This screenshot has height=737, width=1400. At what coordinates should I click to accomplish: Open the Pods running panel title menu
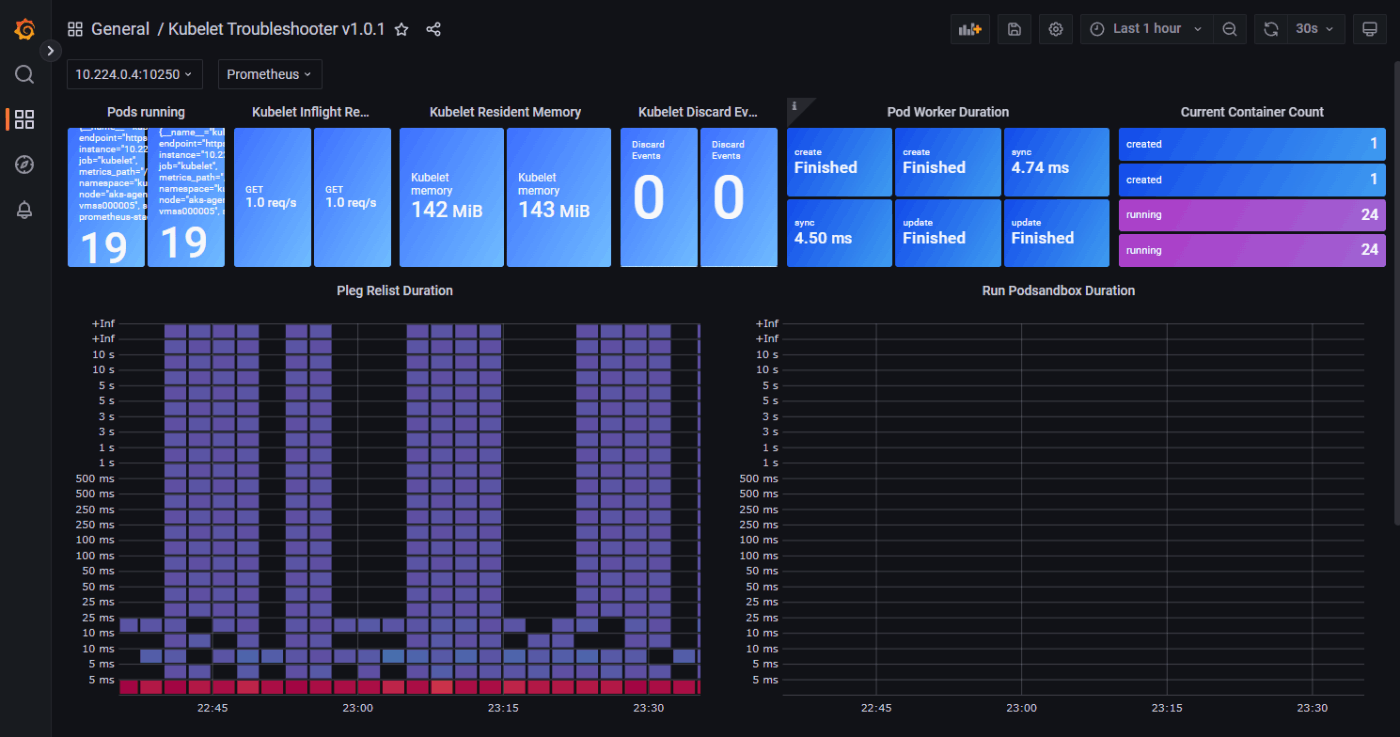point(146,112)
